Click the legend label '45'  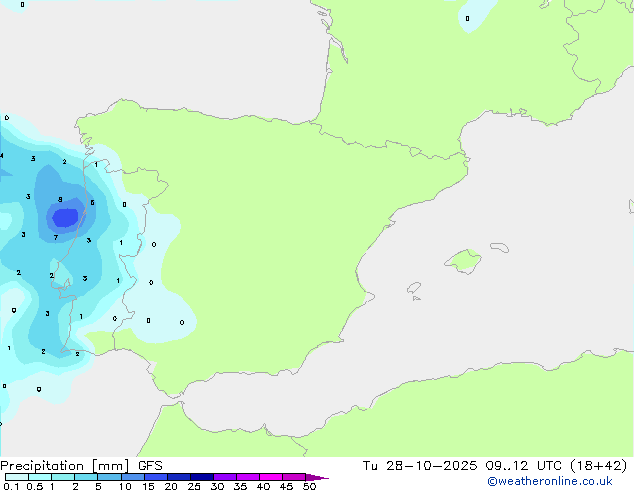286,486
